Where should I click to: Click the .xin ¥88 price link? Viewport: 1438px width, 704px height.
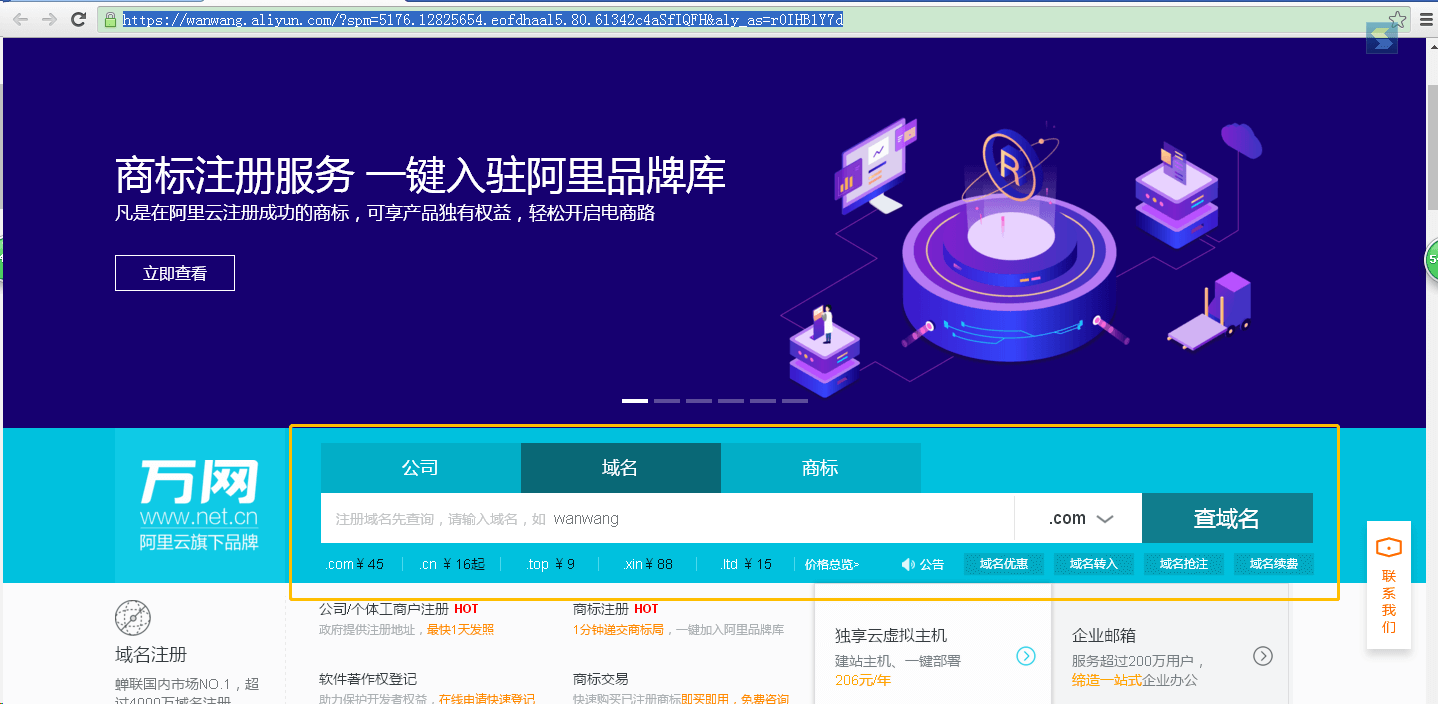click(647, 564)
